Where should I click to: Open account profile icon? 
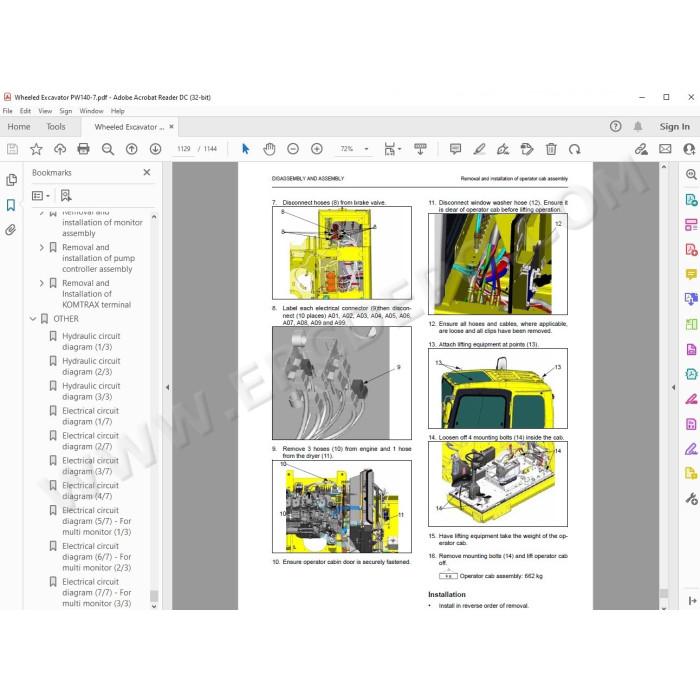tap(689, 149)
